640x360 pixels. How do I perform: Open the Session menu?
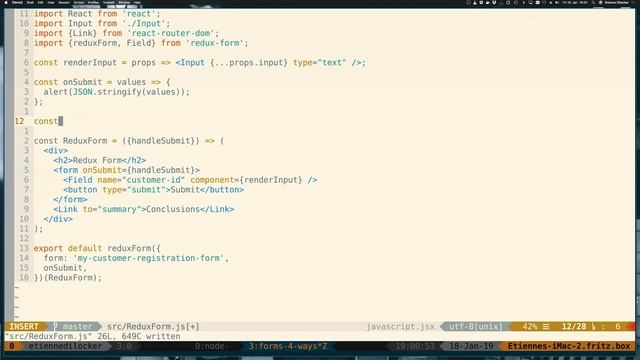pos(64,2)
